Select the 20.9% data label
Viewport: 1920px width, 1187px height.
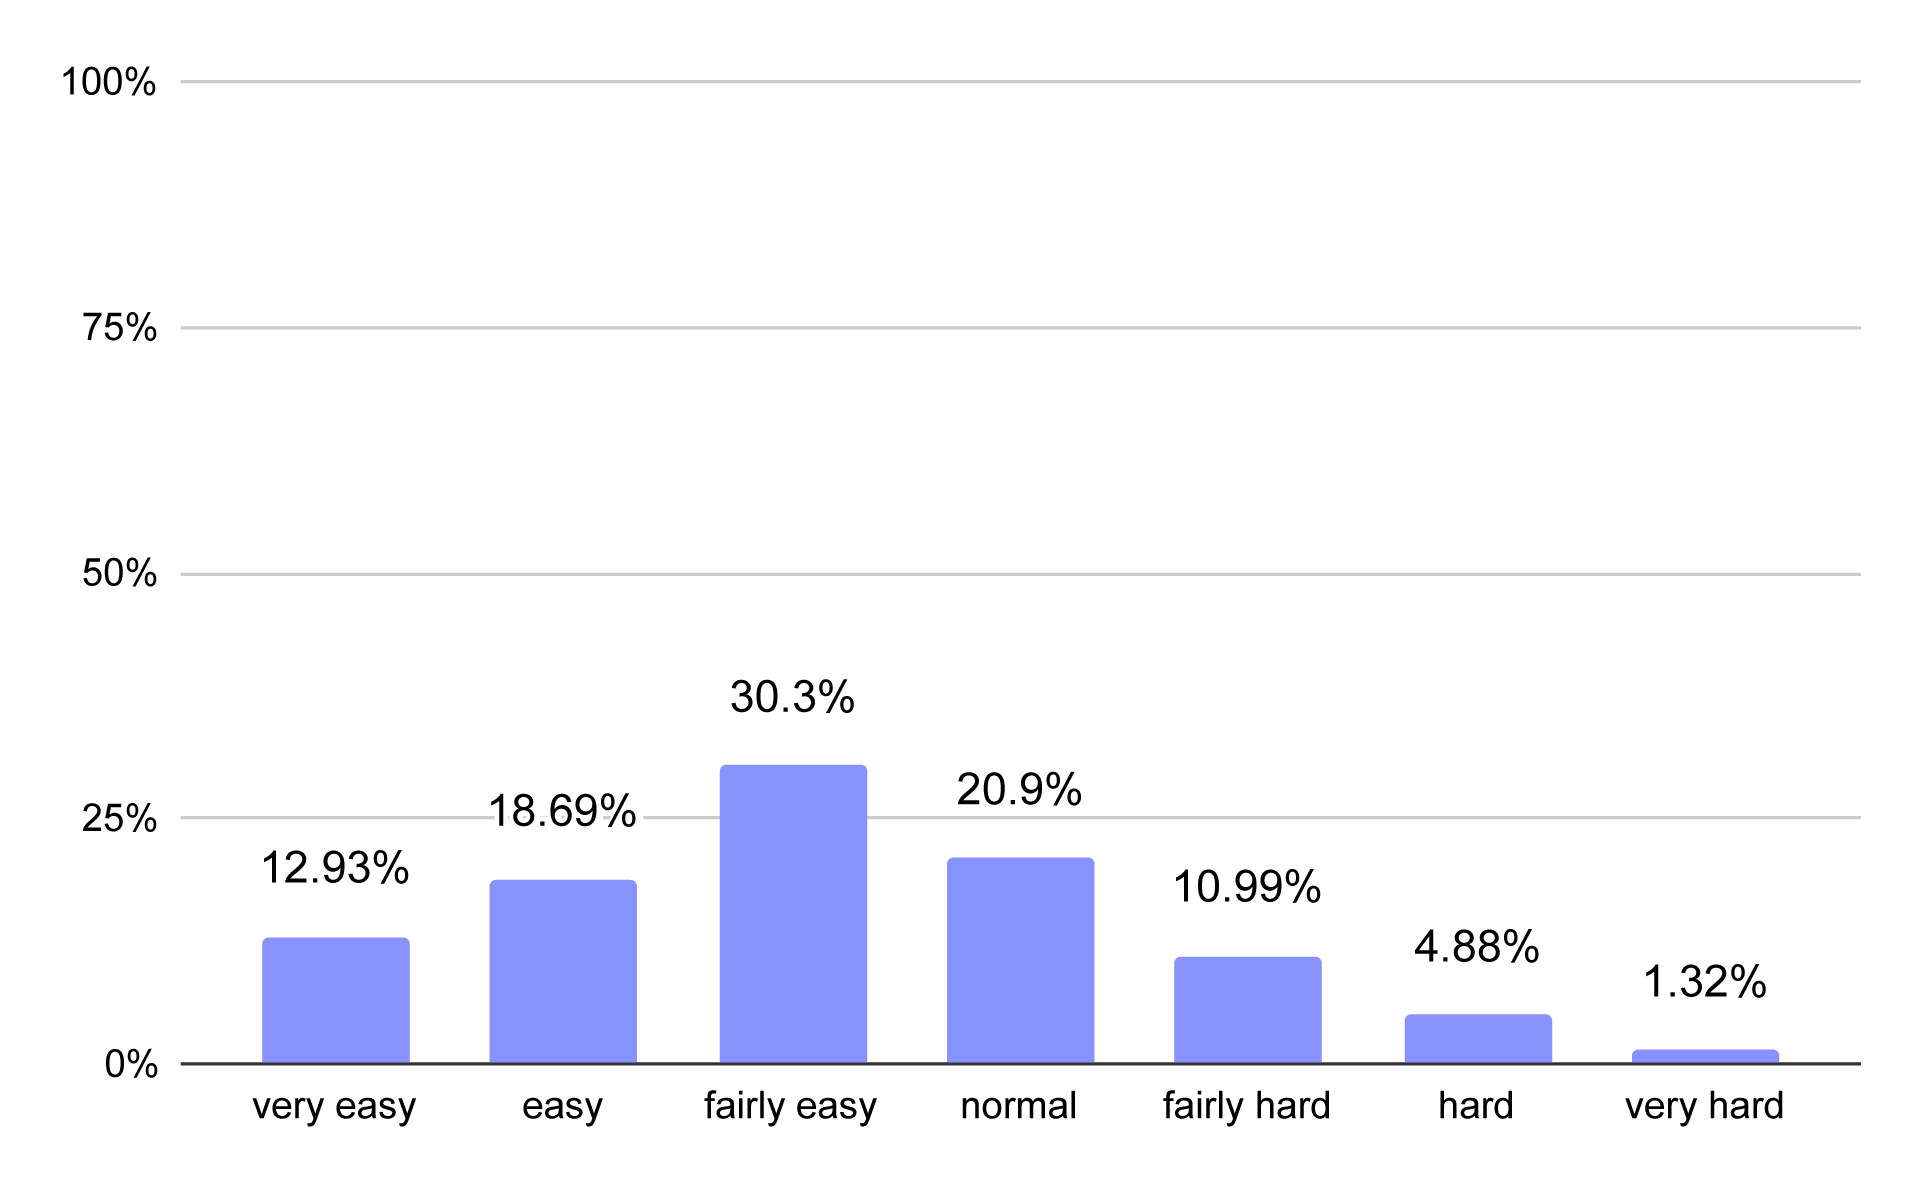point(1019,790)
